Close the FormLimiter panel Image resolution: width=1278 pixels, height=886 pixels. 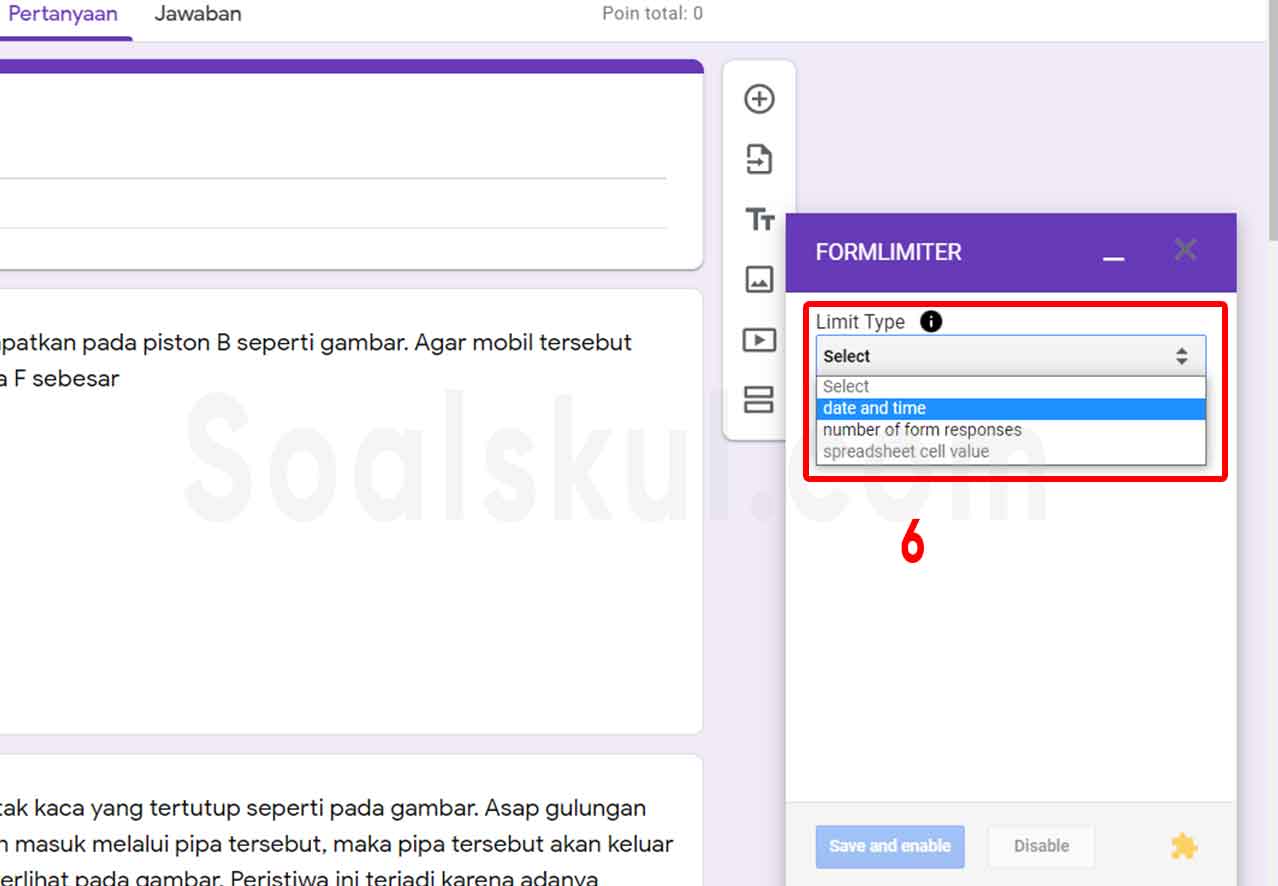point(1185,249)
